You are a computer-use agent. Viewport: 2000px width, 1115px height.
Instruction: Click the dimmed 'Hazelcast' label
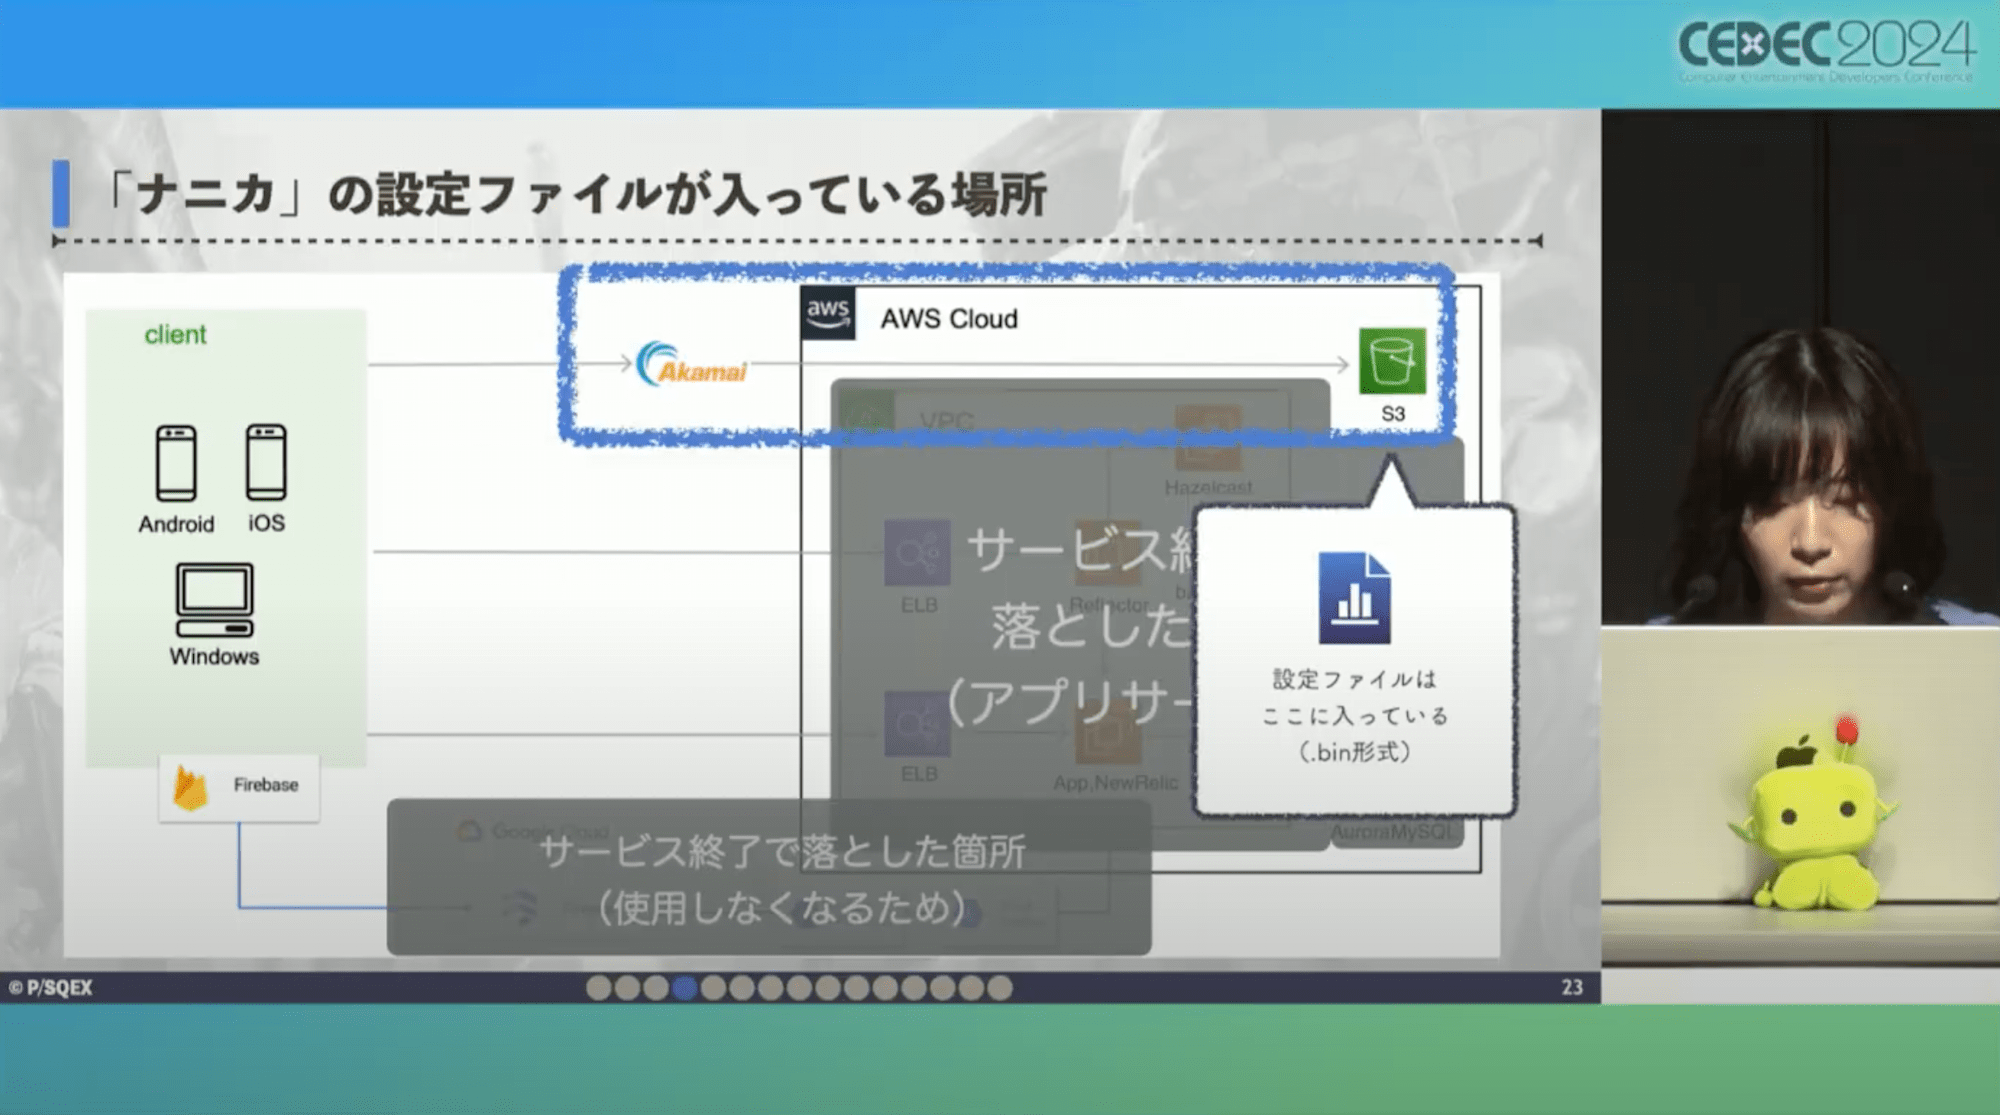(x=1208, y=487)
